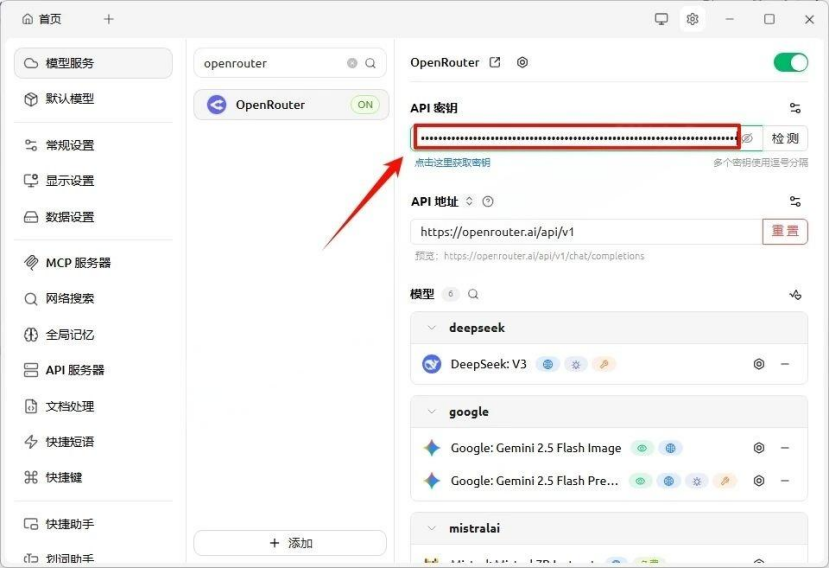
Task: Open Gemini 2.5 Flash Image settings icon
Action: (x=759, y=448)
